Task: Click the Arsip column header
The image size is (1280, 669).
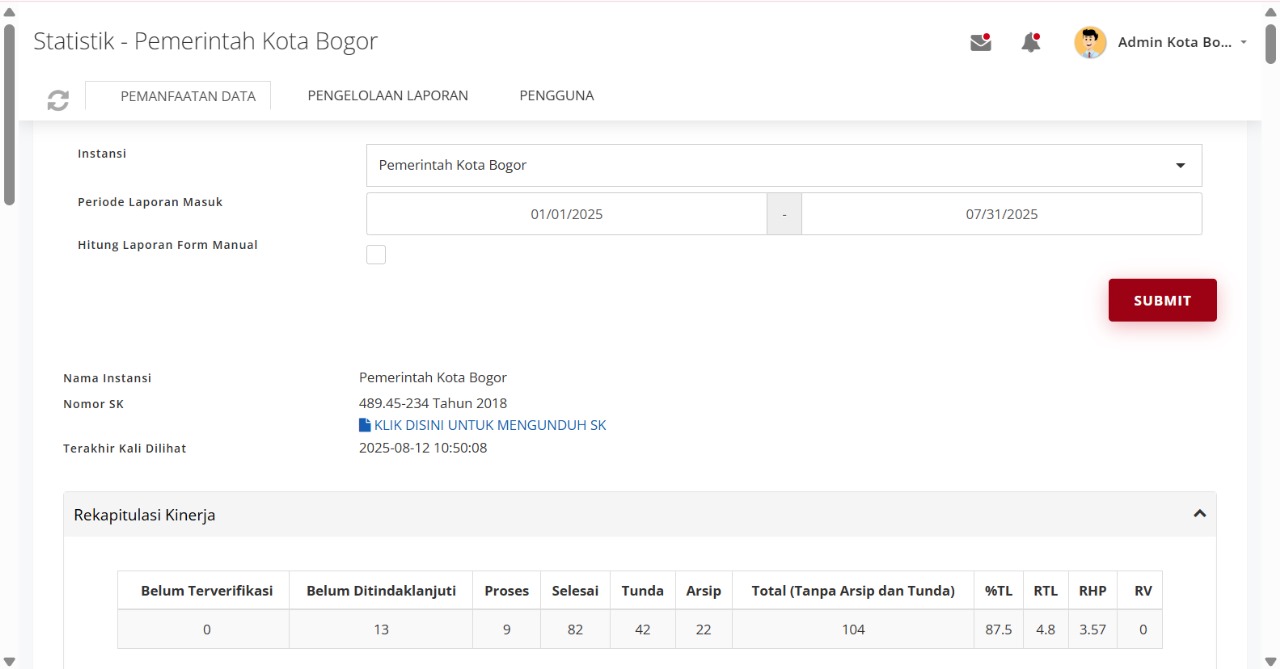Action: pos(703,590)
